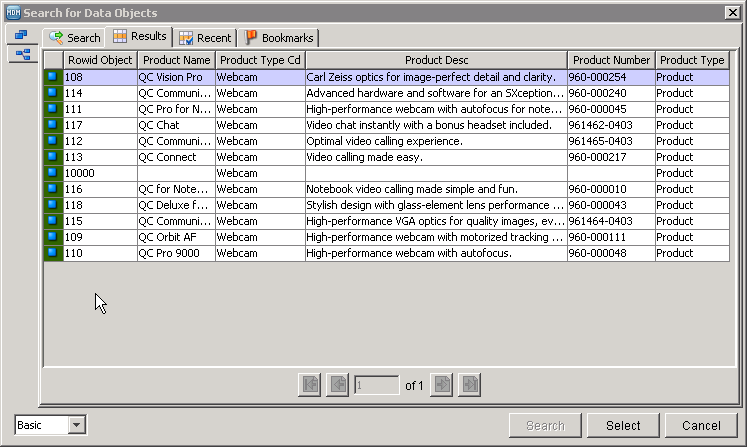The height and width of the screenshot is (447, 747).
Task: Click the Select button
Action: [x=623, y=426]
